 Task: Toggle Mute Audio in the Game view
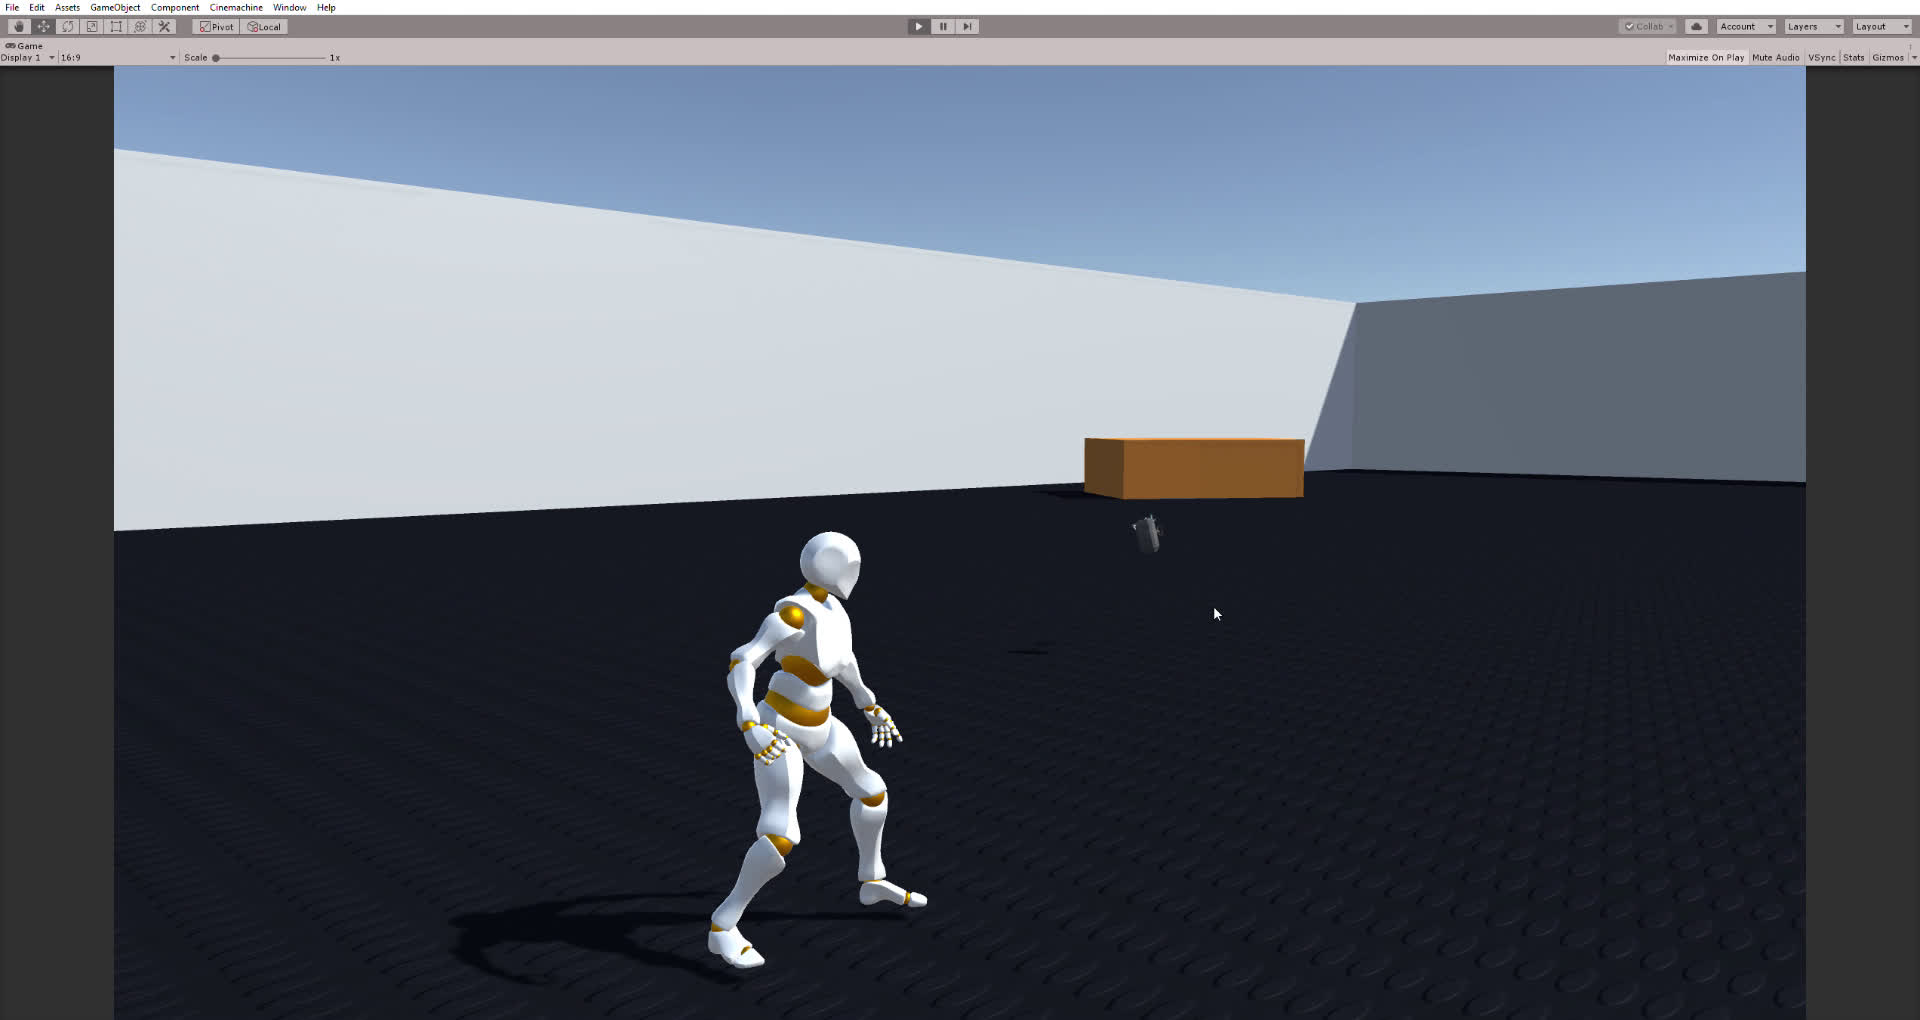(1776, 58)
